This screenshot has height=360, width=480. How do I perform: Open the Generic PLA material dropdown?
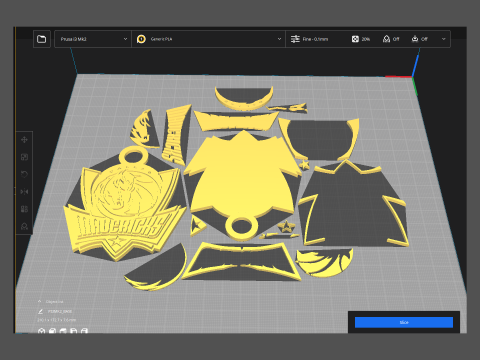click(x=209, y=39)
